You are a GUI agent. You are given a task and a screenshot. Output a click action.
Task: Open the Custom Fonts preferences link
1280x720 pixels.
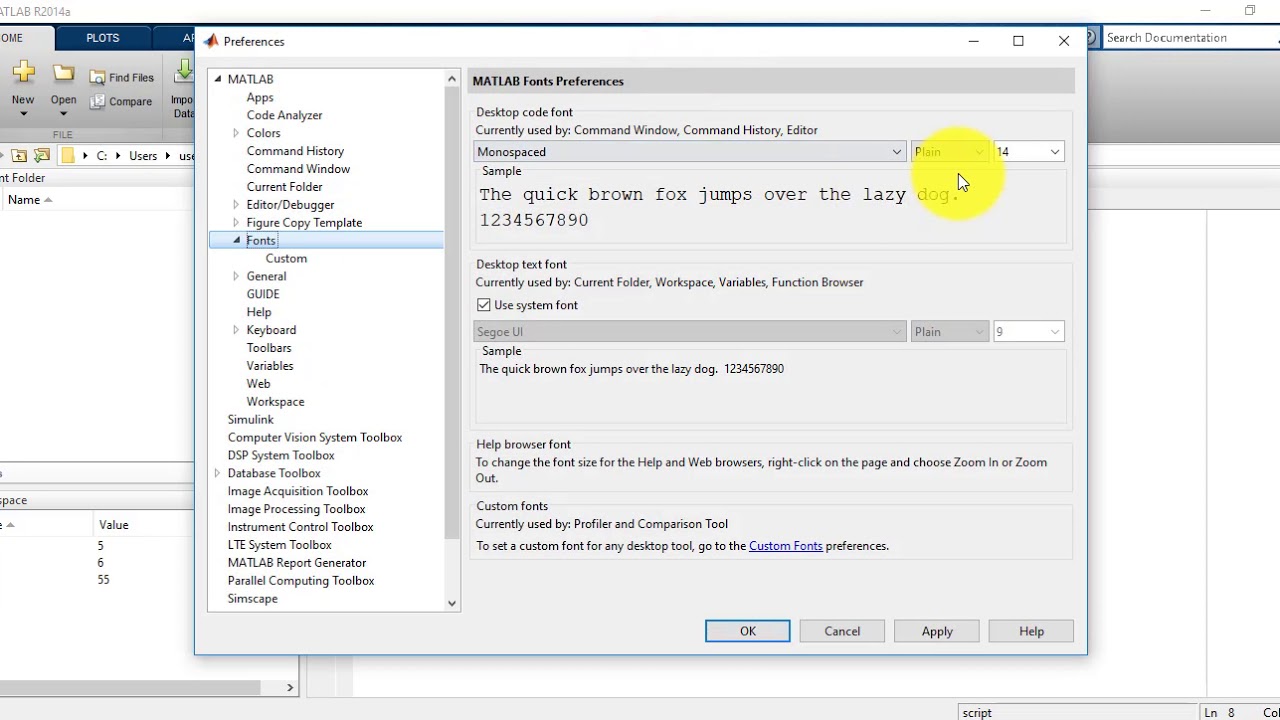[786, 546]
